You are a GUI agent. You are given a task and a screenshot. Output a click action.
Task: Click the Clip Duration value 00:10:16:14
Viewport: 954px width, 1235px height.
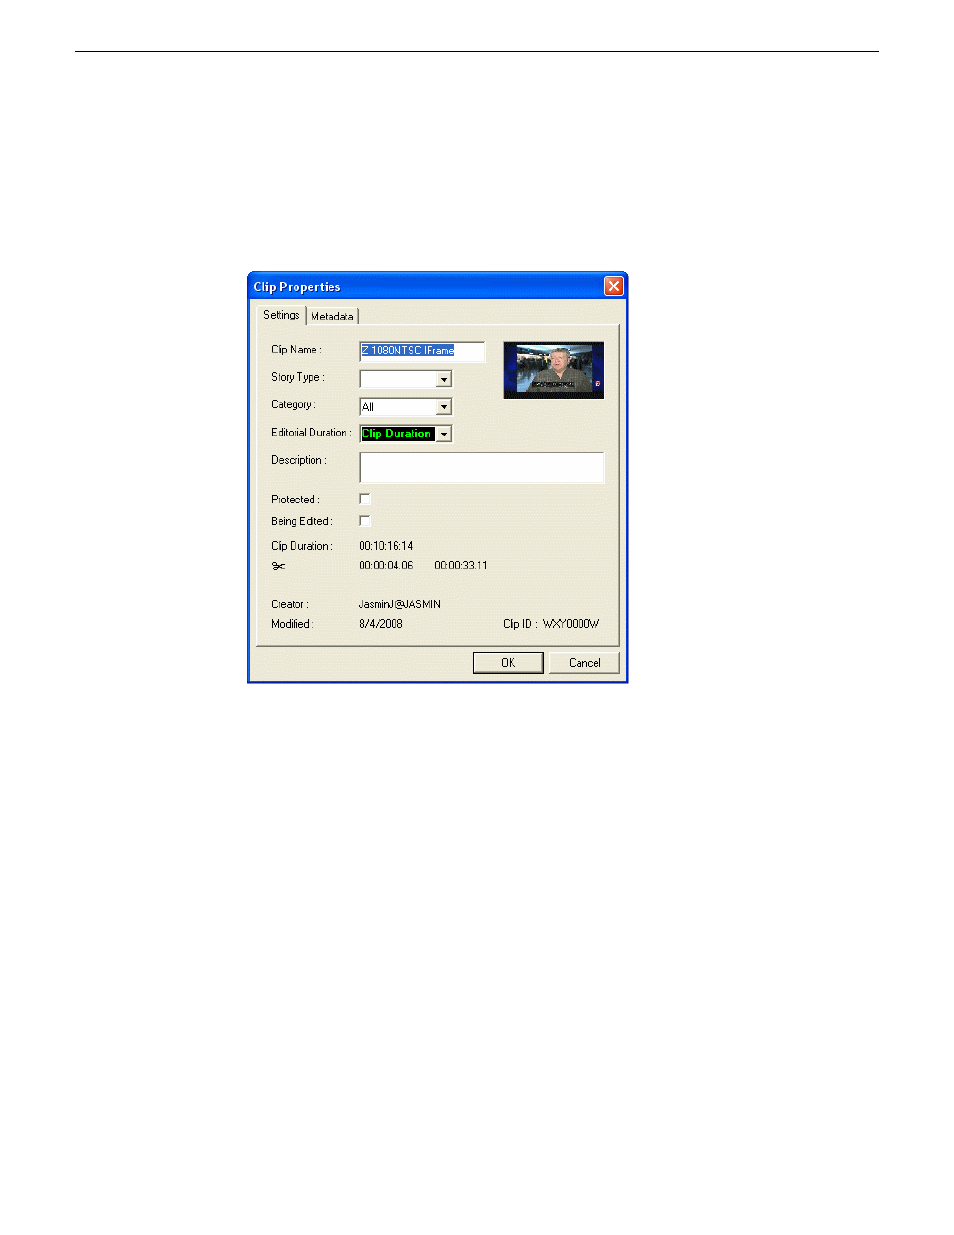coord(386,546)
